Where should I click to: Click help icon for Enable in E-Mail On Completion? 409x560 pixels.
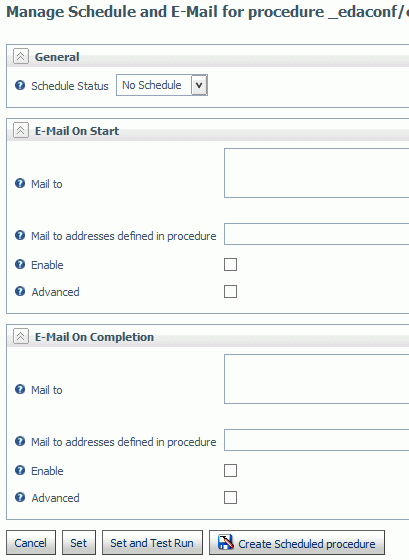tap(20, 470)
